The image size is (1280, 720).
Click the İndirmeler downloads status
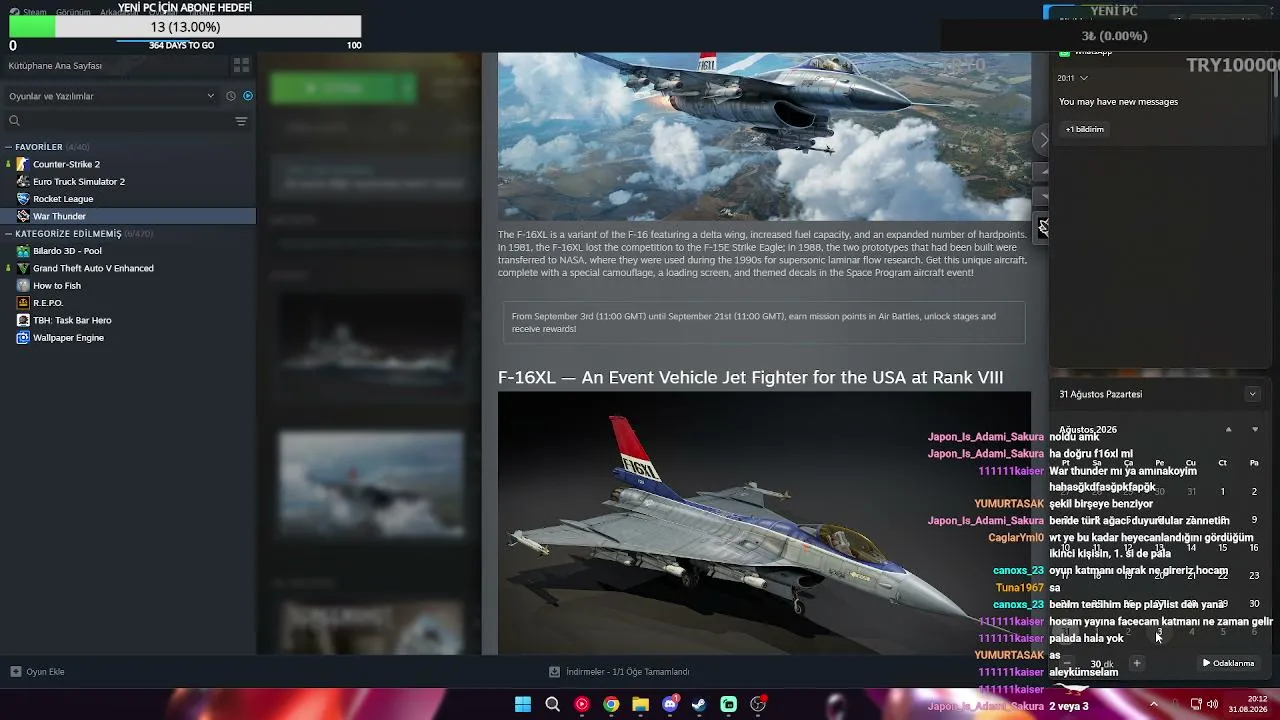point(620,672)
